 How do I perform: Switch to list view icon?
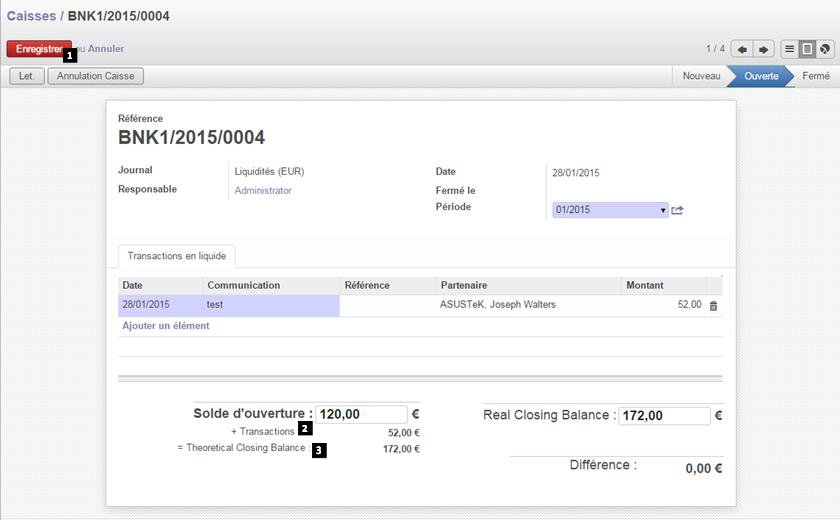pos(790,49)
